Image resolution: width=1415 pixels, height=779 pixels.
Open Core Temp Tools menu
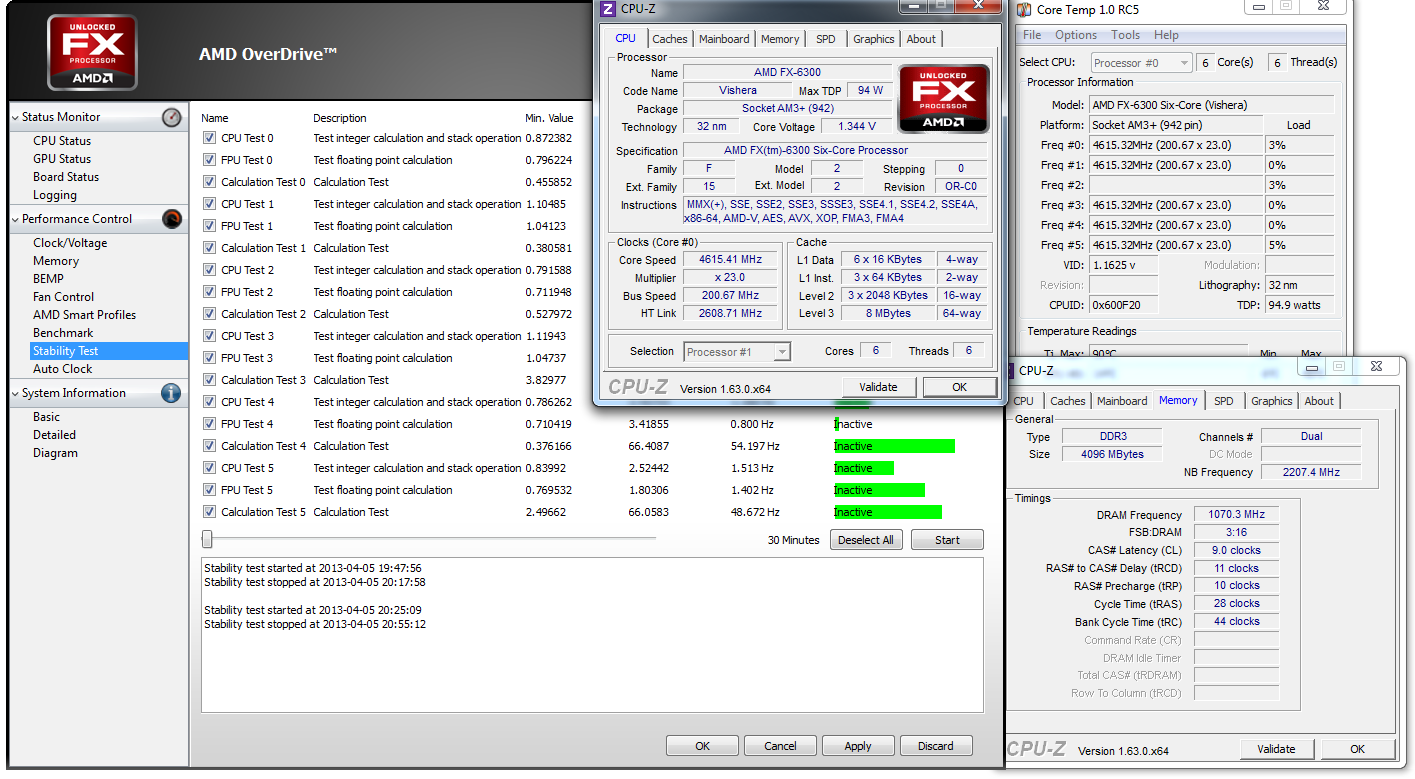[x=1126, y=35]
